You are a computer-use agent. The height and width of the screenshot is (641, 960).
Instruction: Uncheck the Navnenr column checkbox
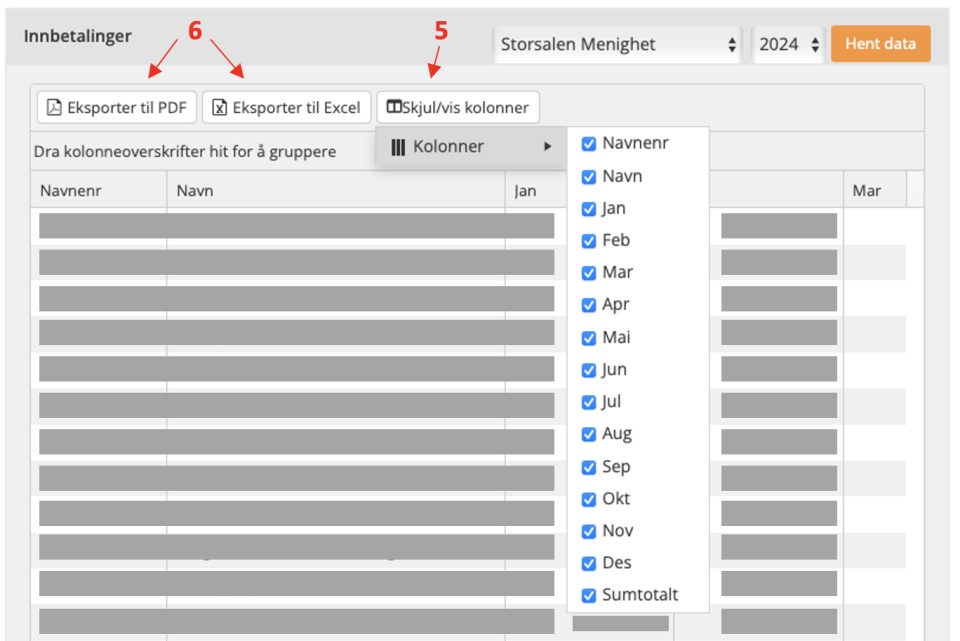pyautogui.click(x=588, y=144)
